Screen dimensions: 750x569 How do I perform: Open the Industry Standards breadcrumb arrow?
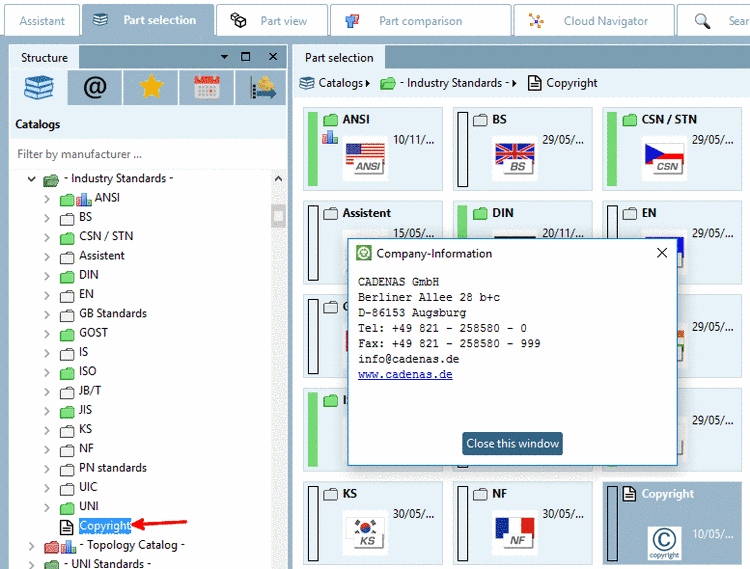[514, 84]
